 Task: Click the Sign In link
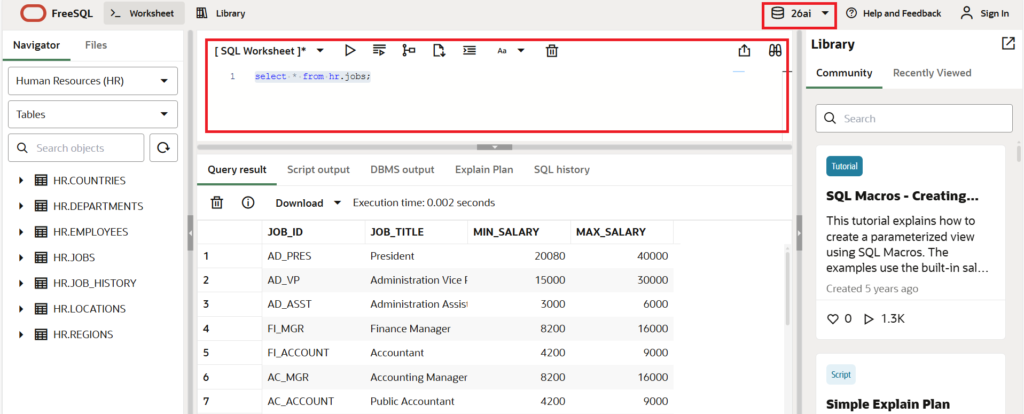click(984, 14)
